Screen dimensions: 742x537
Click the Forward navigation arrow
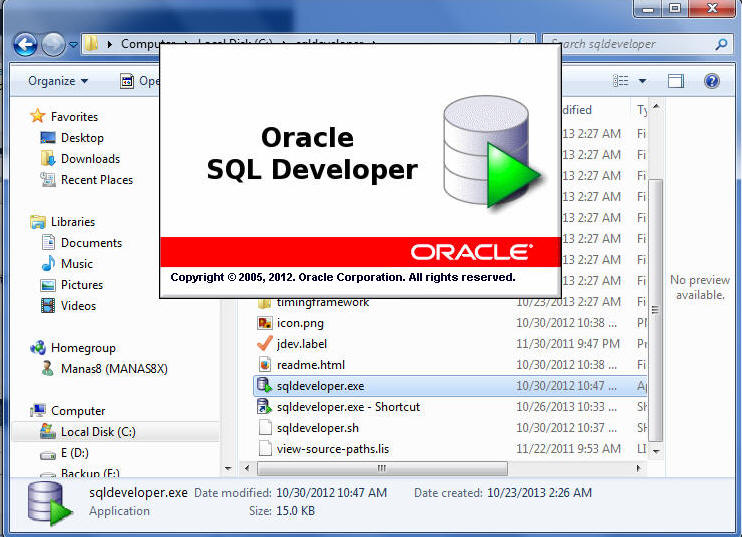(53, 45)
